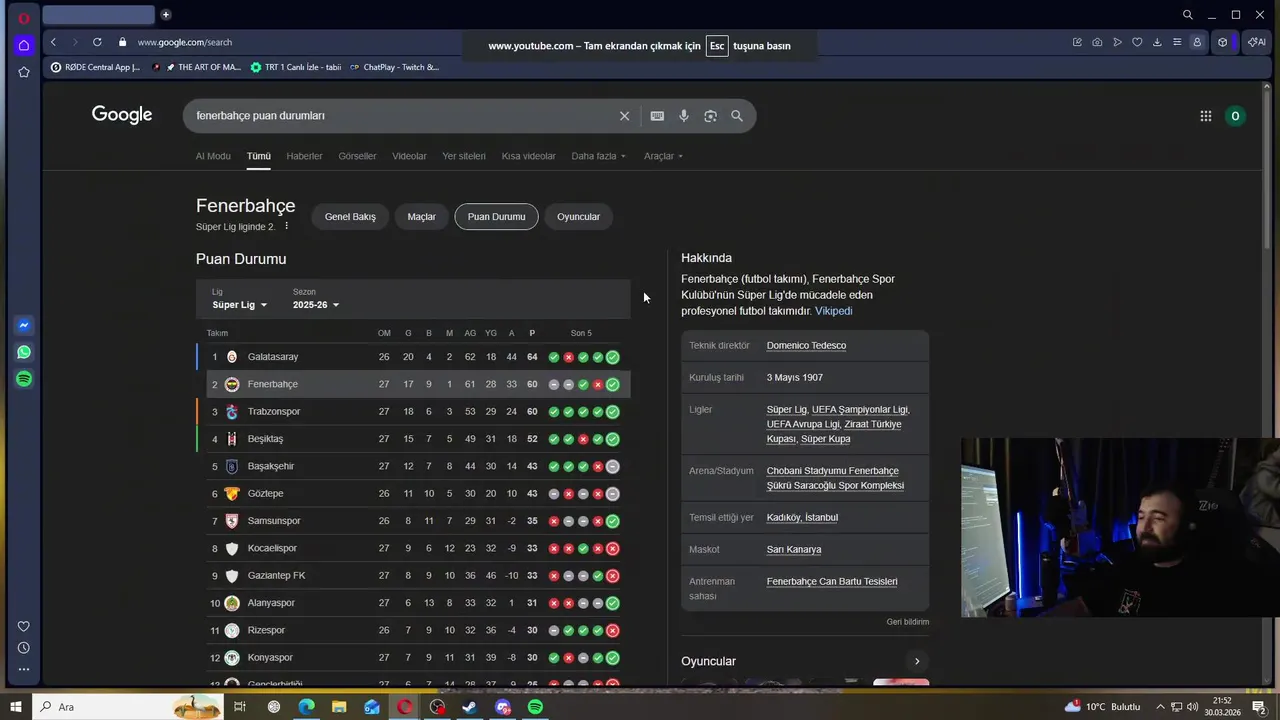Open the Opera sidebar home (speed dial) icon
1280x720 pixels.
(24, 45)
